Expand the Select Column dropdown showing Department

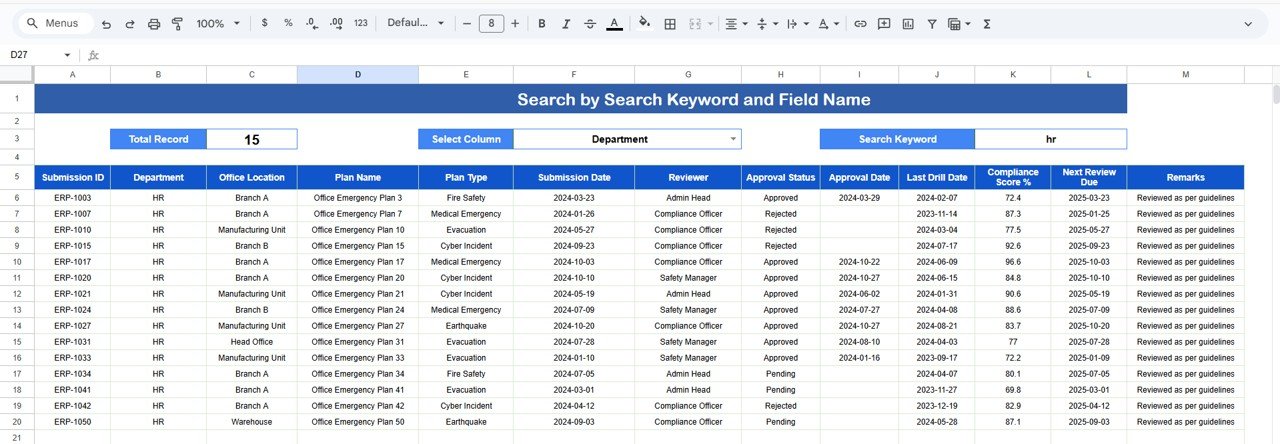click(x=732, y=139)
